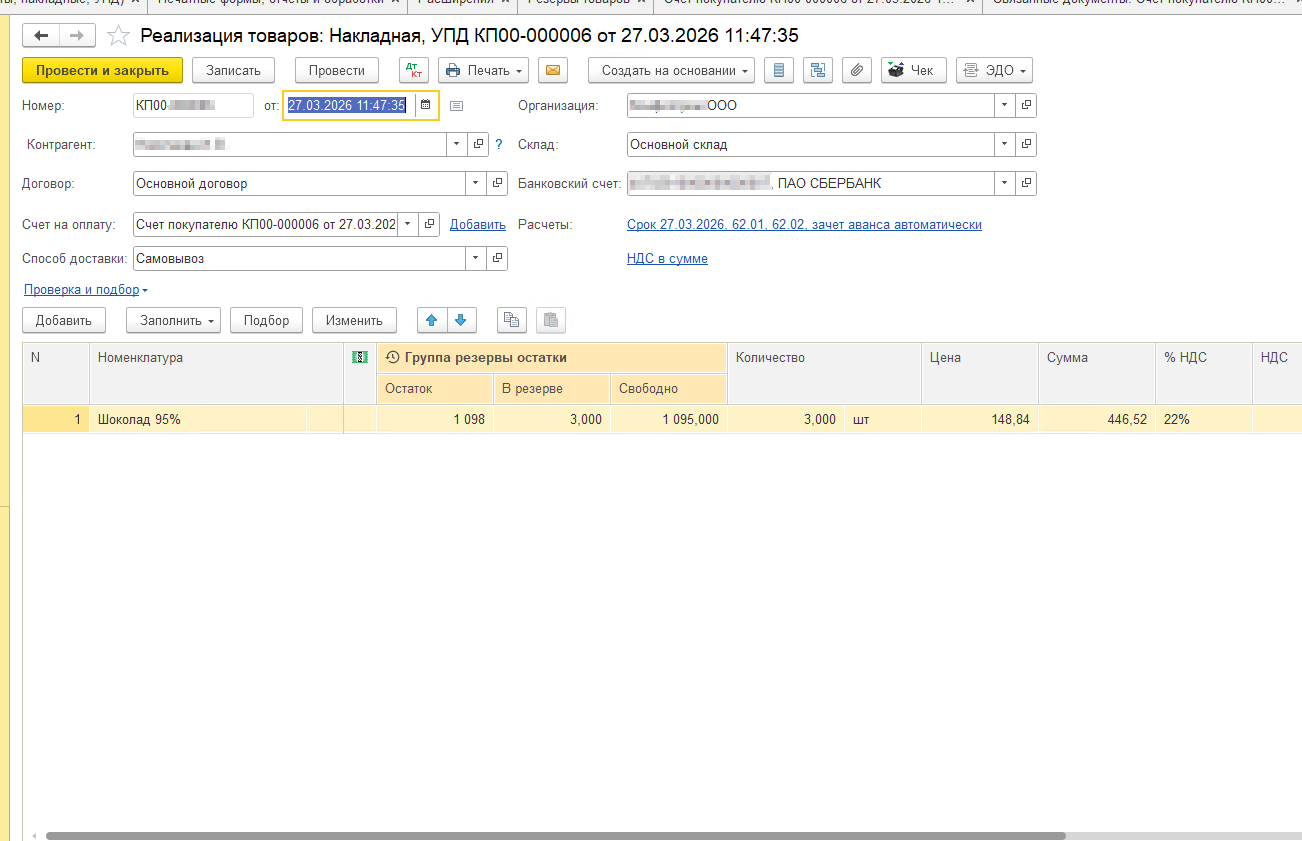Open calendar picker in the date field

[425, 105]
